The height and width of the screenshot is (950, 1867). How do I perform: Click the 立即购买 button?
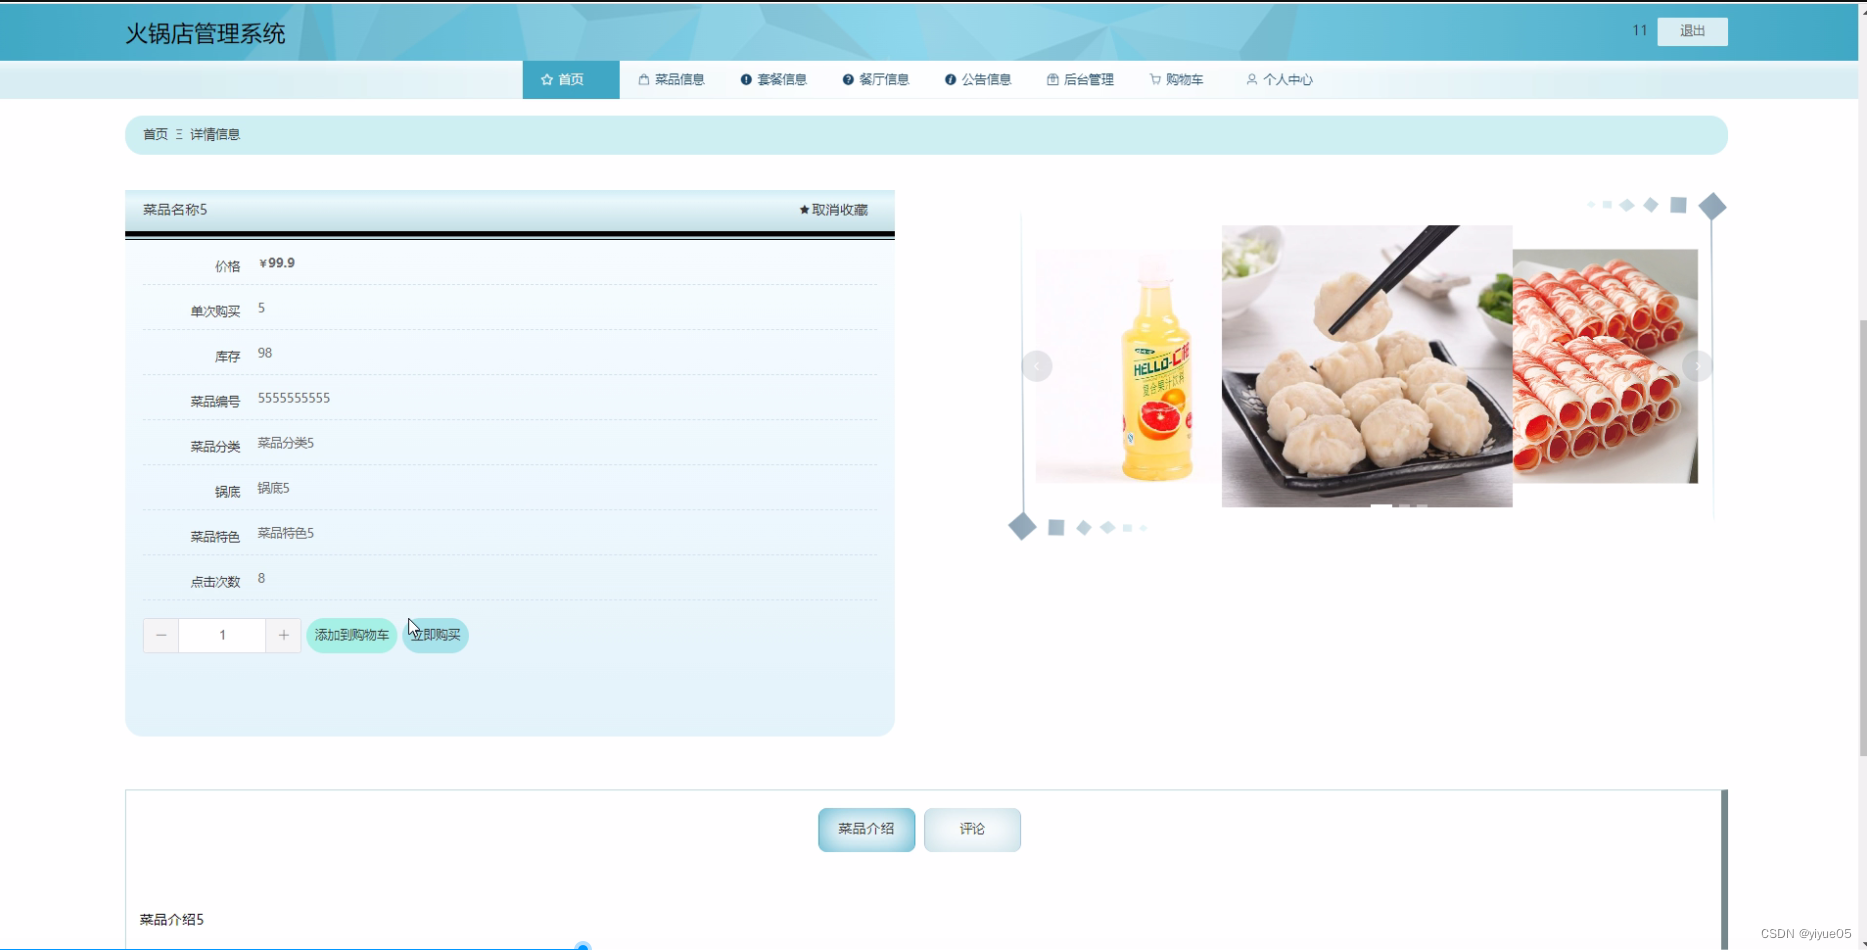click(435, 635)
